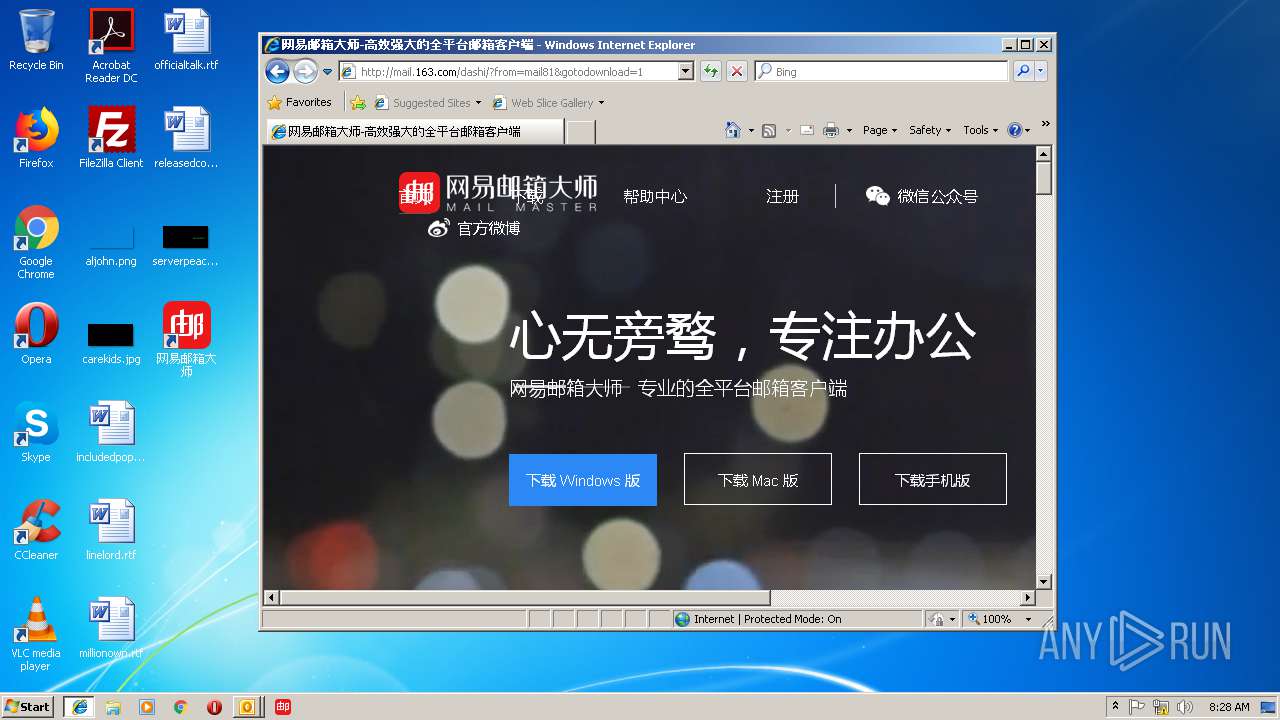This screenshot has width=1280, height=720.
Task: Launch FileZilla Client desktop shortcut
Action: tap(111, 138)
